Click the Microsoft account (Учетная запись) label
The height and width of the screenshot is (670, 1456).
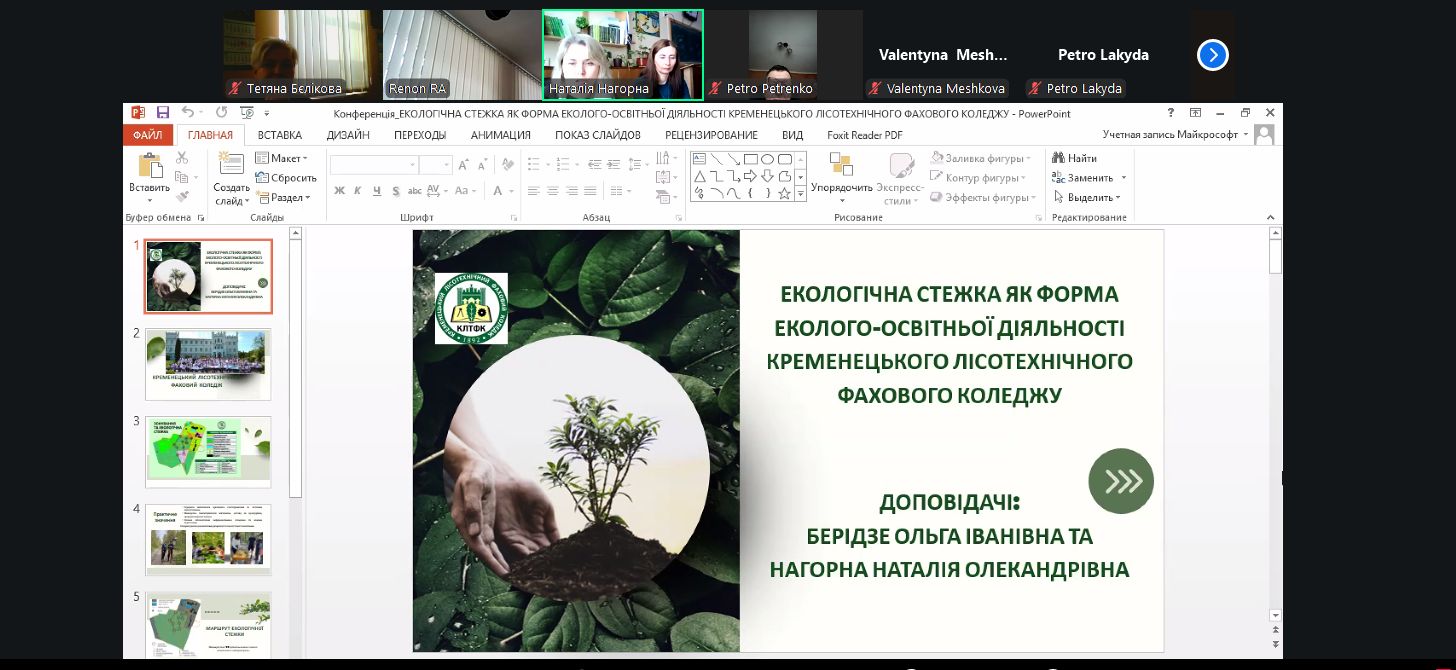1170,135
